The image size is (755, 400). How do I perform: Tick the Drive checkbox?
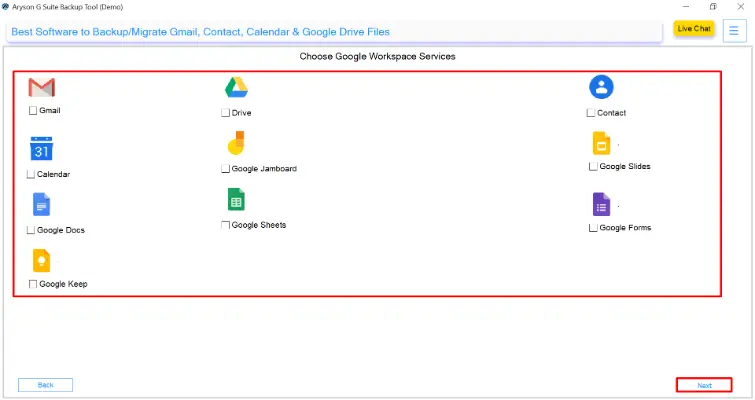tap(226, 113)
